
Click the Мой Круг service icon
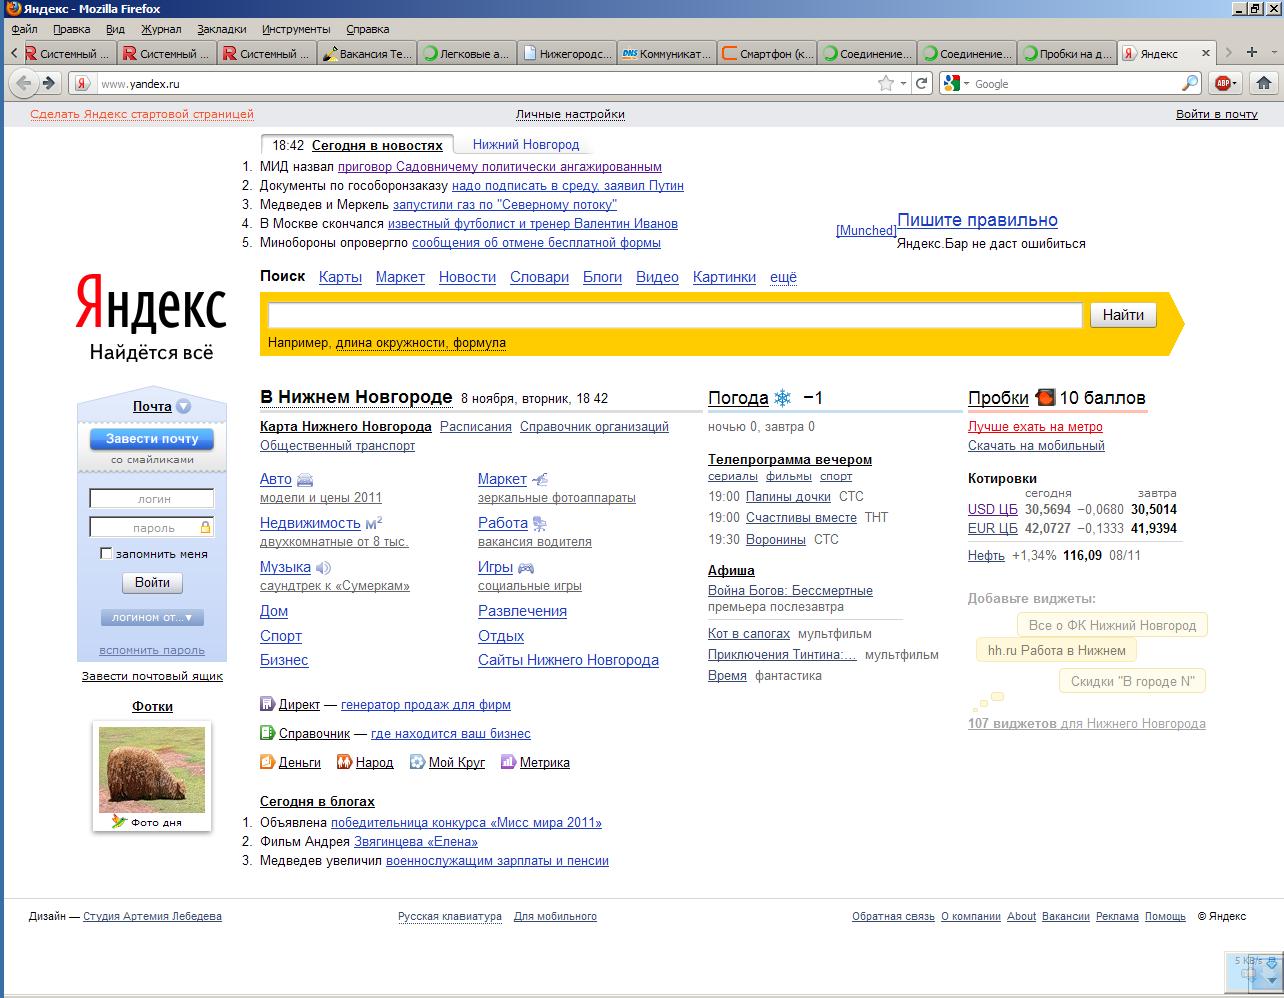(x=417, y=762)
